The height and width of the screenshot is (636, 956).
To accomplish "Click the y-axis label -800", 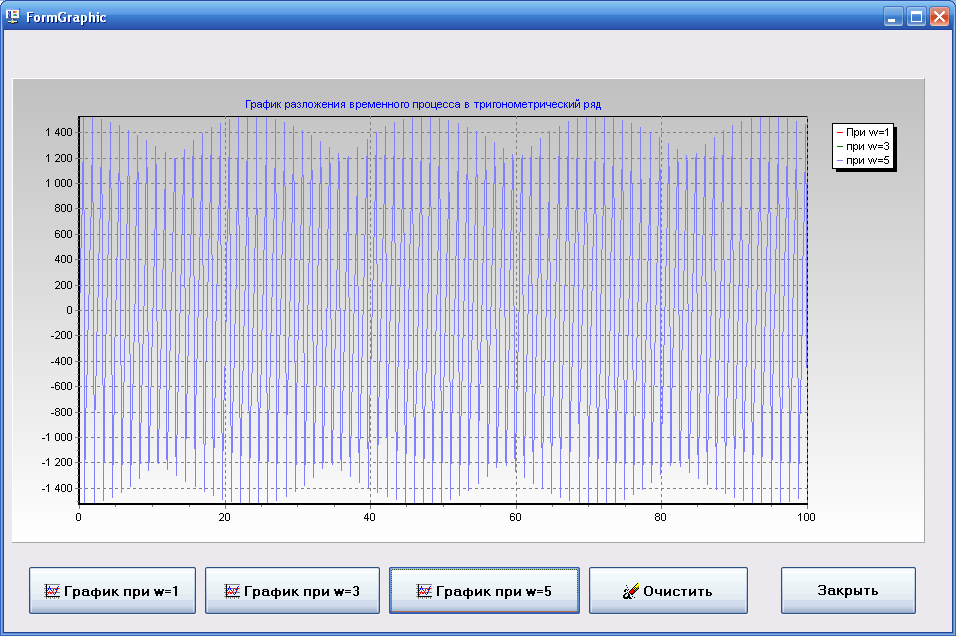I will 62,412.
